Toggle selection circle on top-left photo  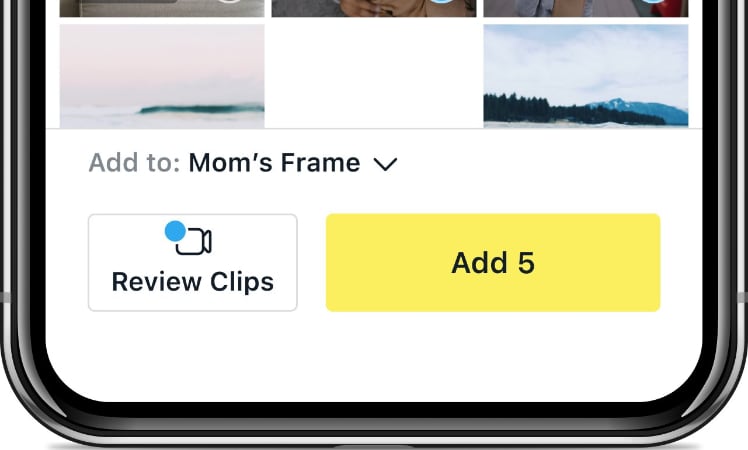229,3
